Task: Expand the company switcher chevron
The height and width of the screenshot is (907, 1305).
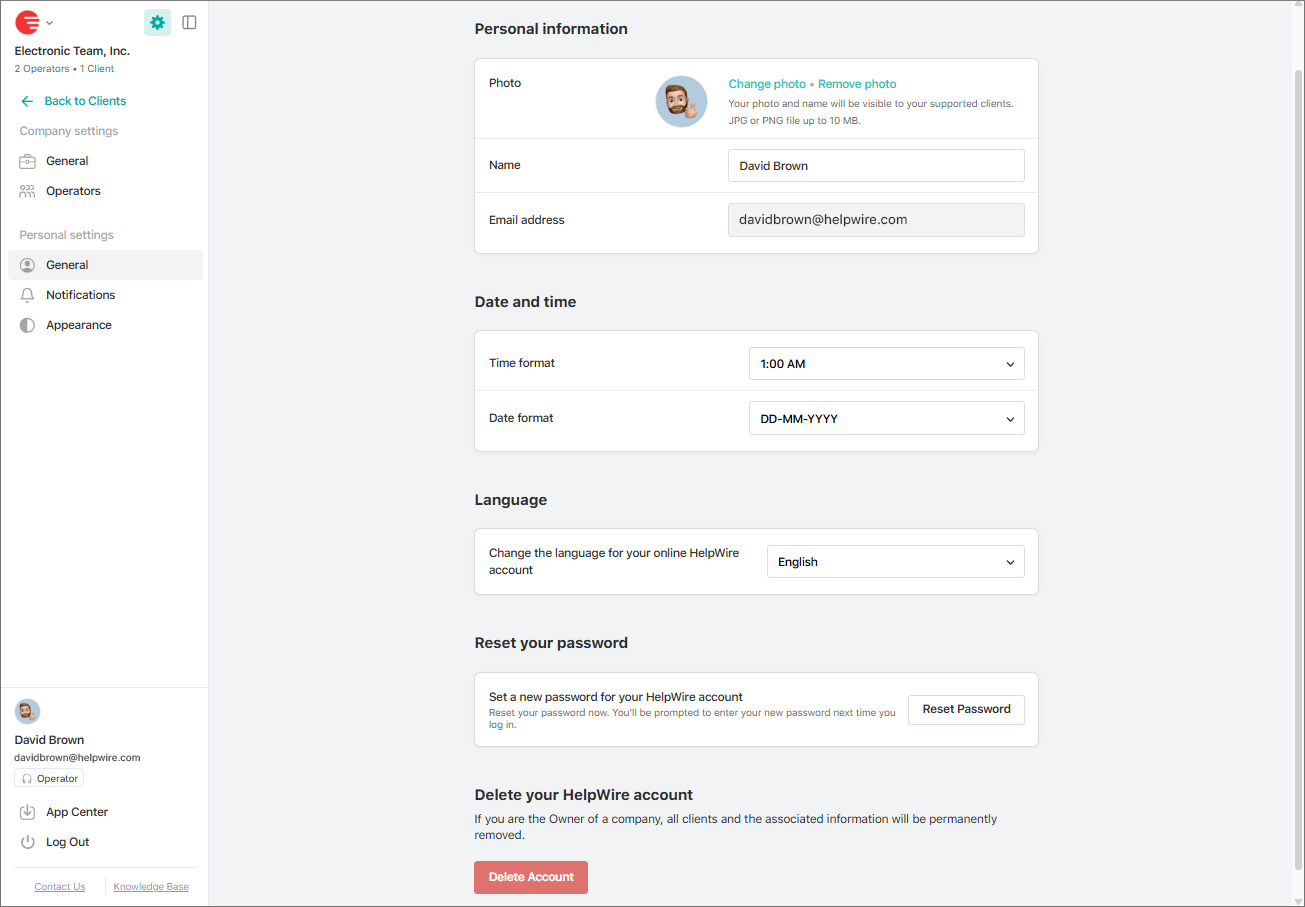Action: tap(48, 22)
